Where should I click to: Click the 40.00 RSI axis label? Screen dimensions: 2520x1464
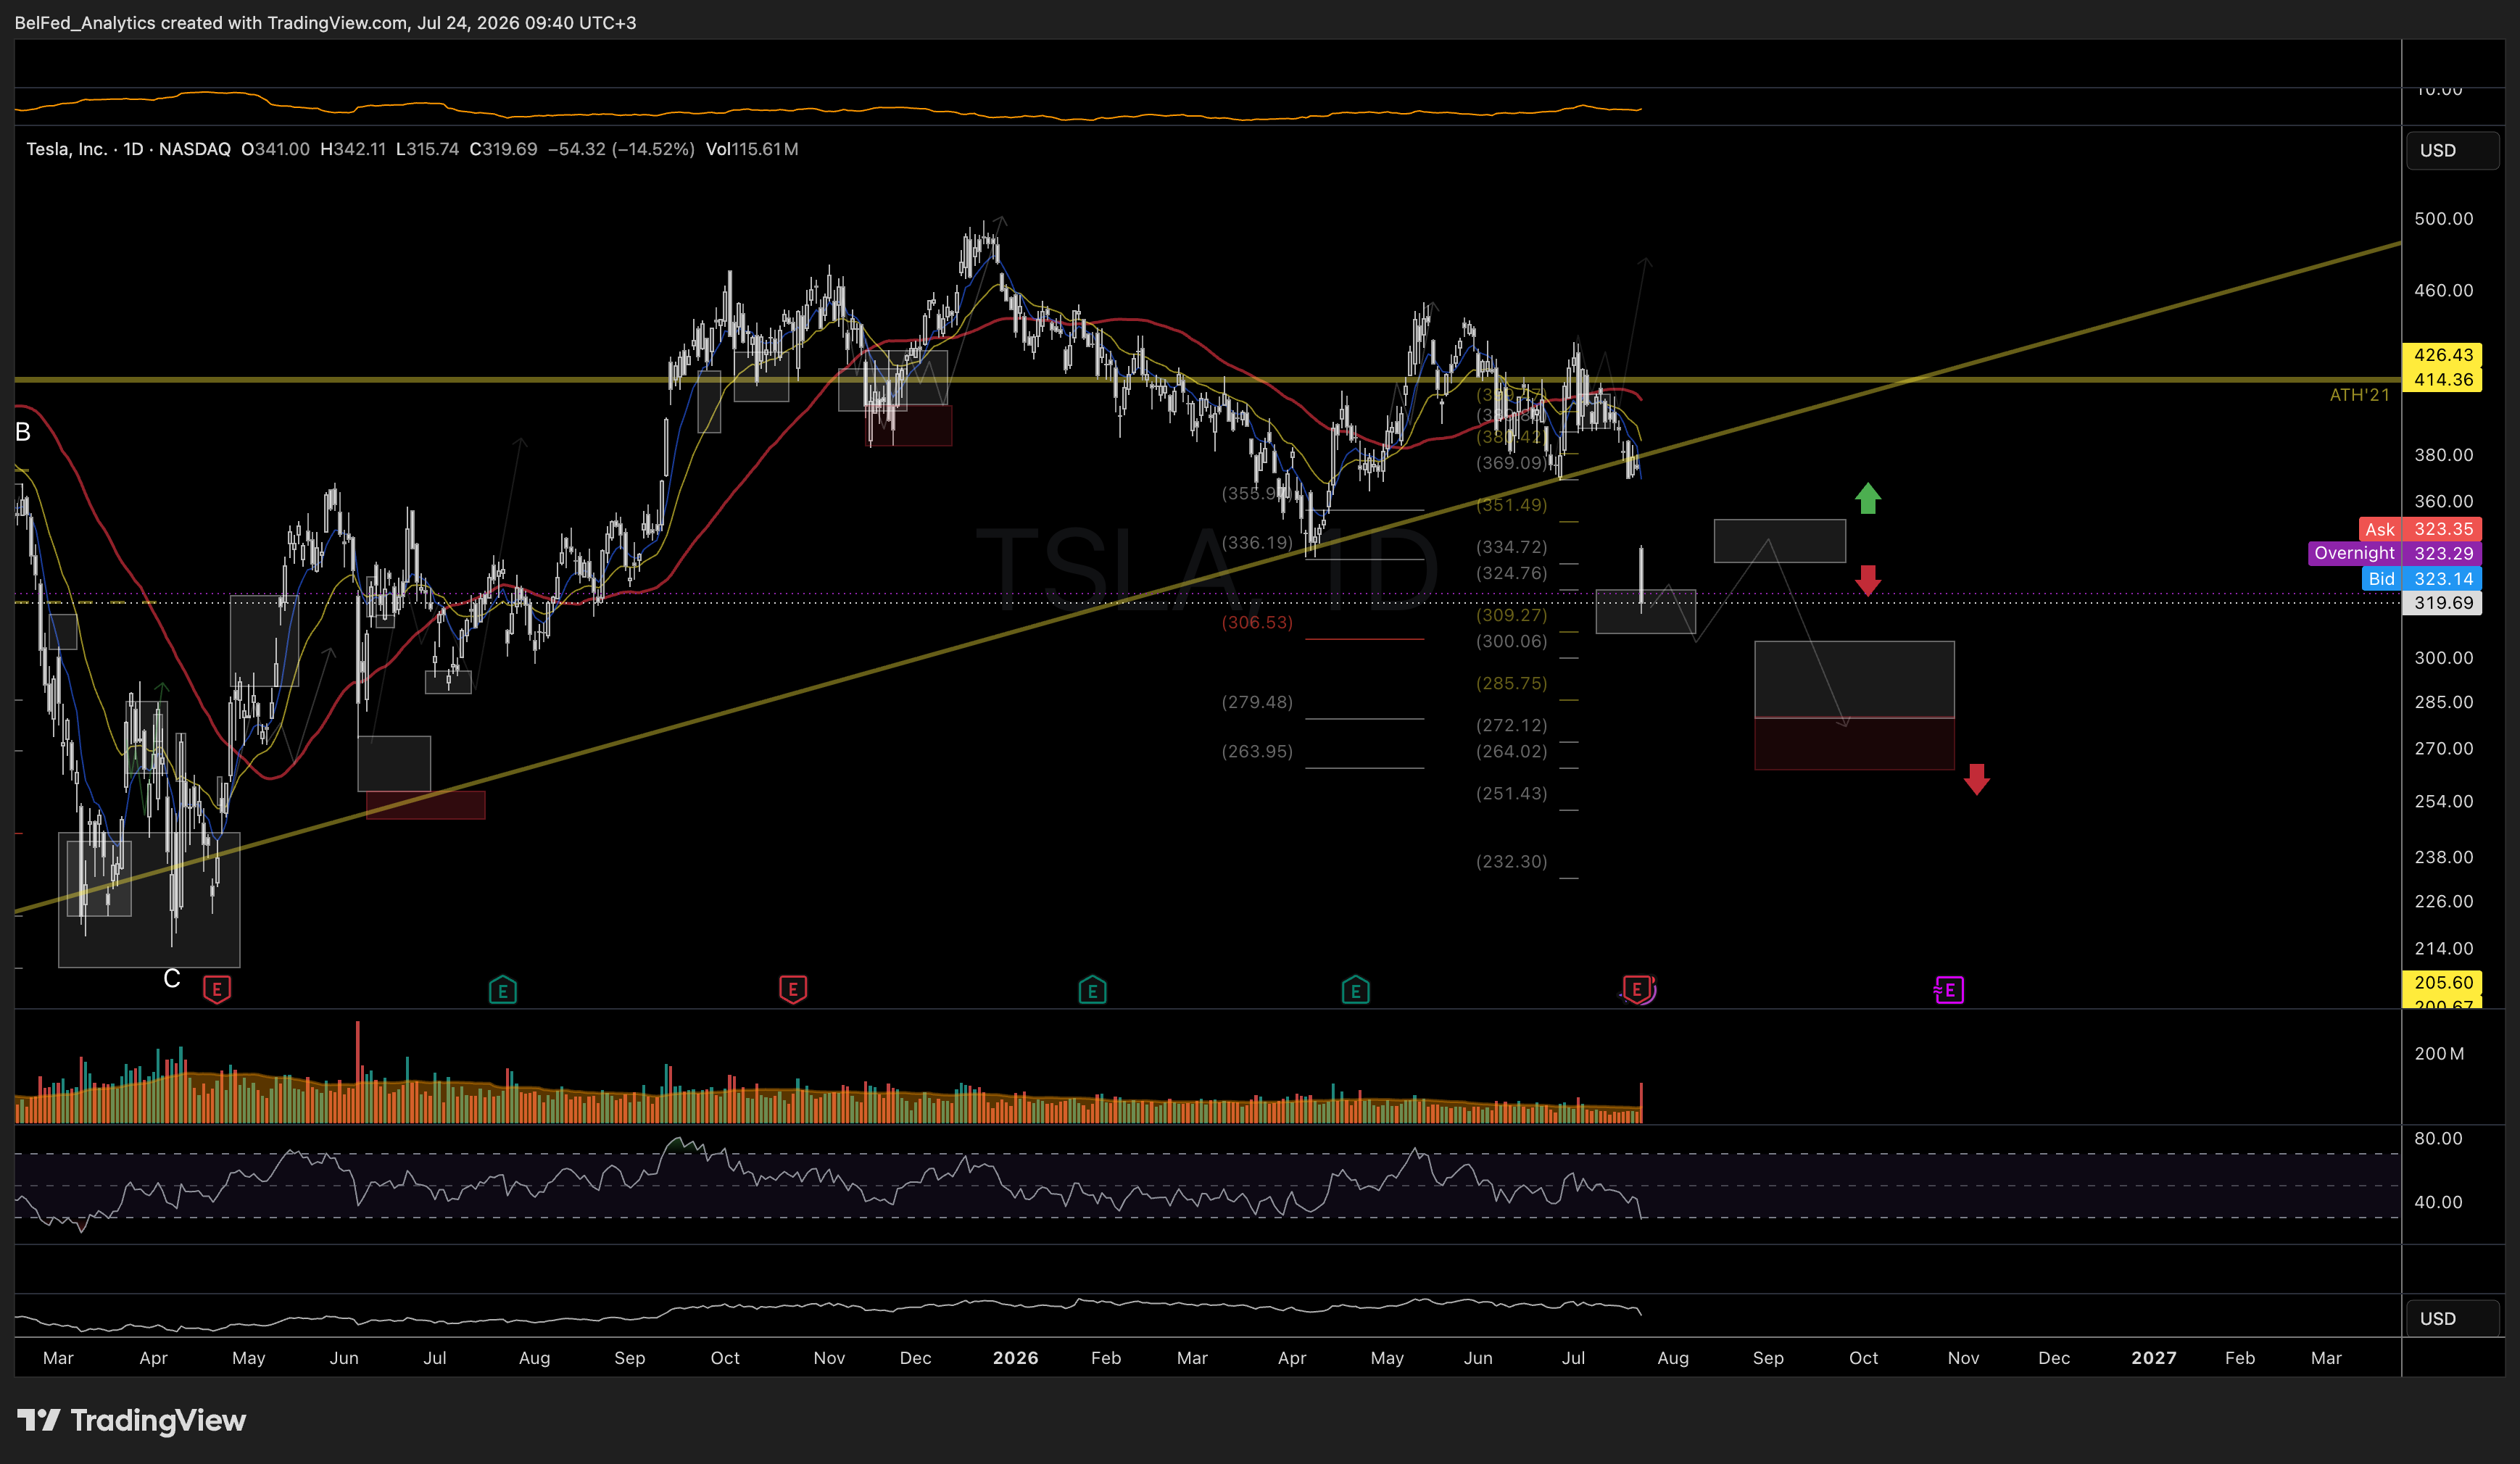tap(2438, 1202)
